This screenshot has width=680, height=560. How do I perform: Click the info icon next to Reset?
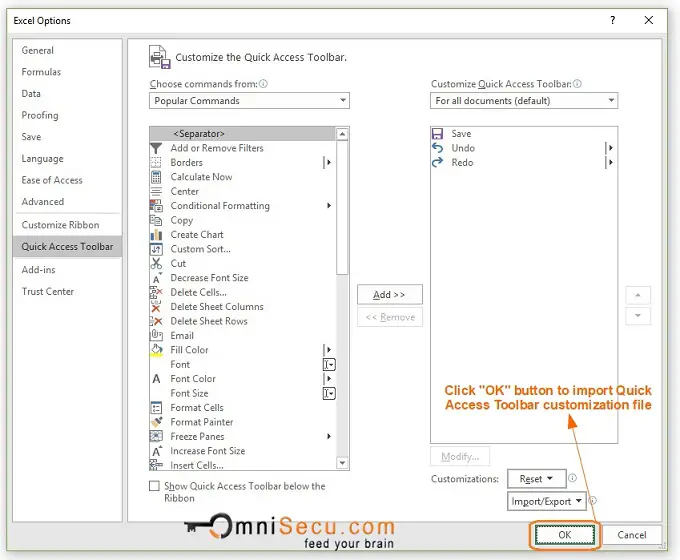coord(572,478)
